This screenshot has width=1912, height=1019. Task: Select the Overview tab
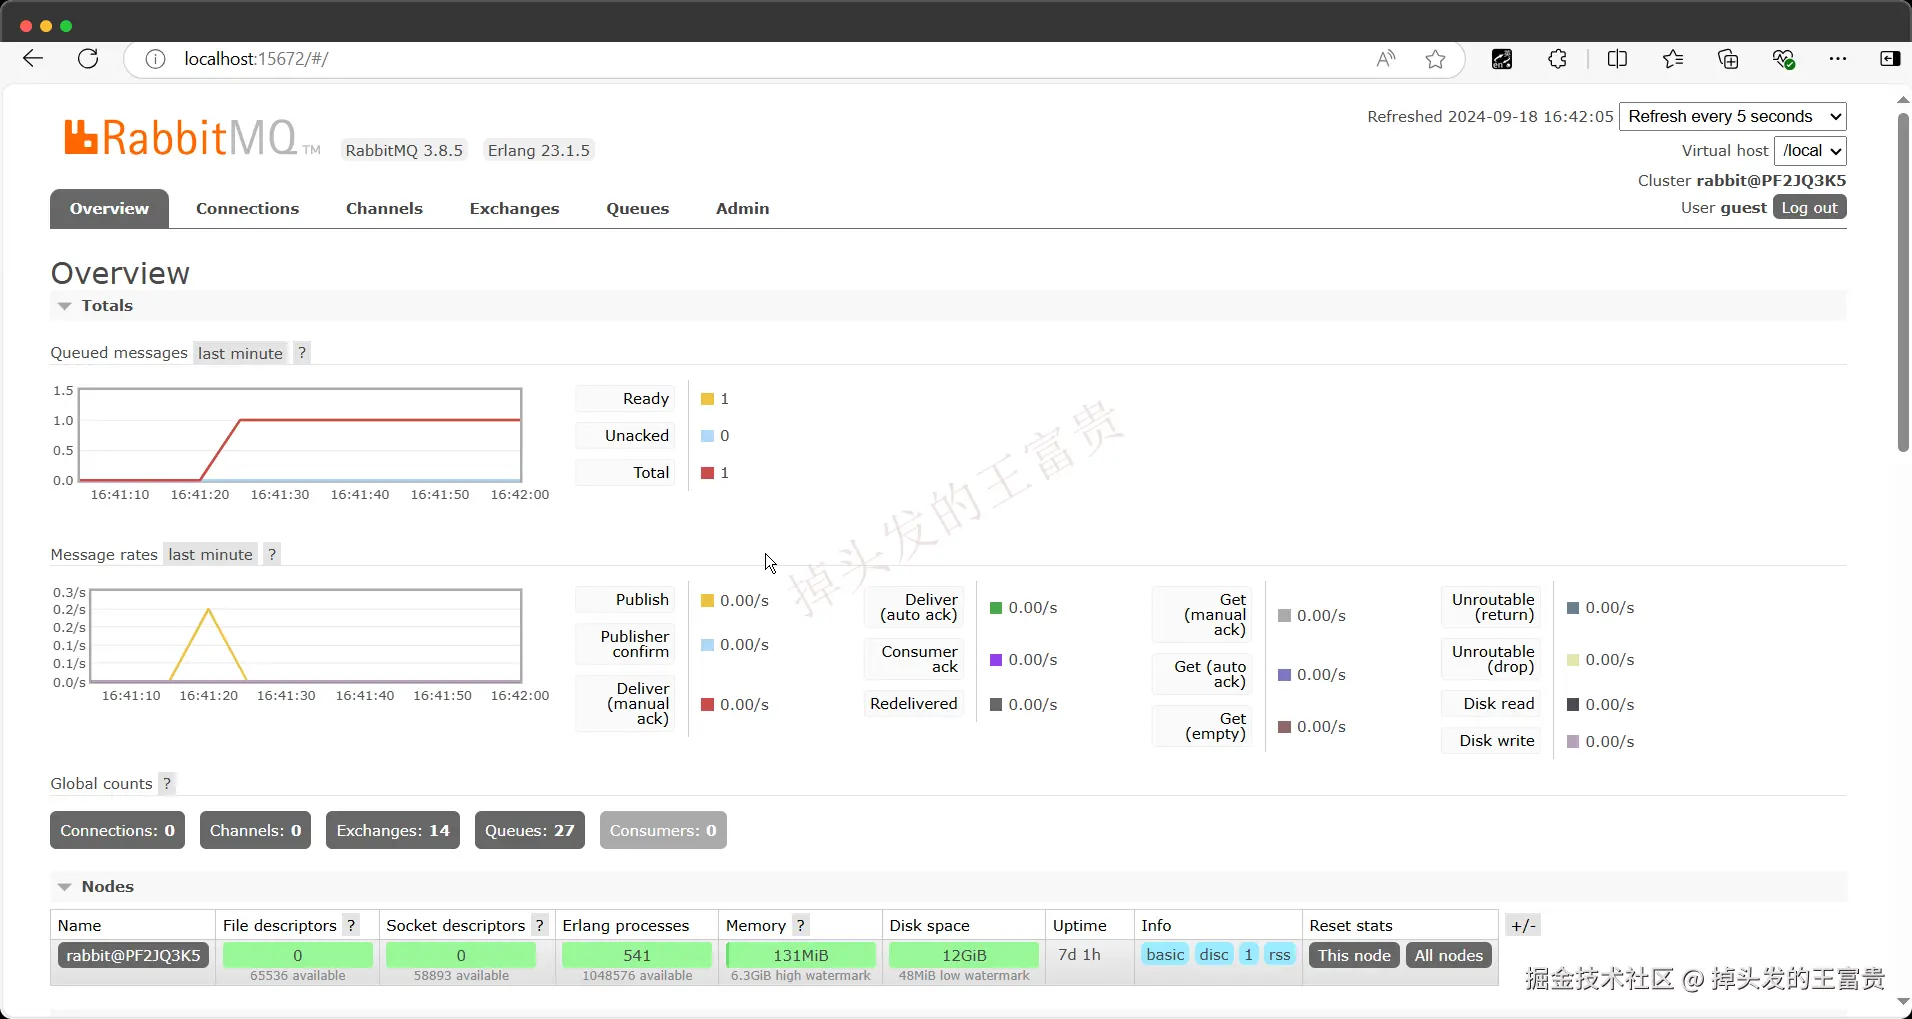(x=109, y=208)
